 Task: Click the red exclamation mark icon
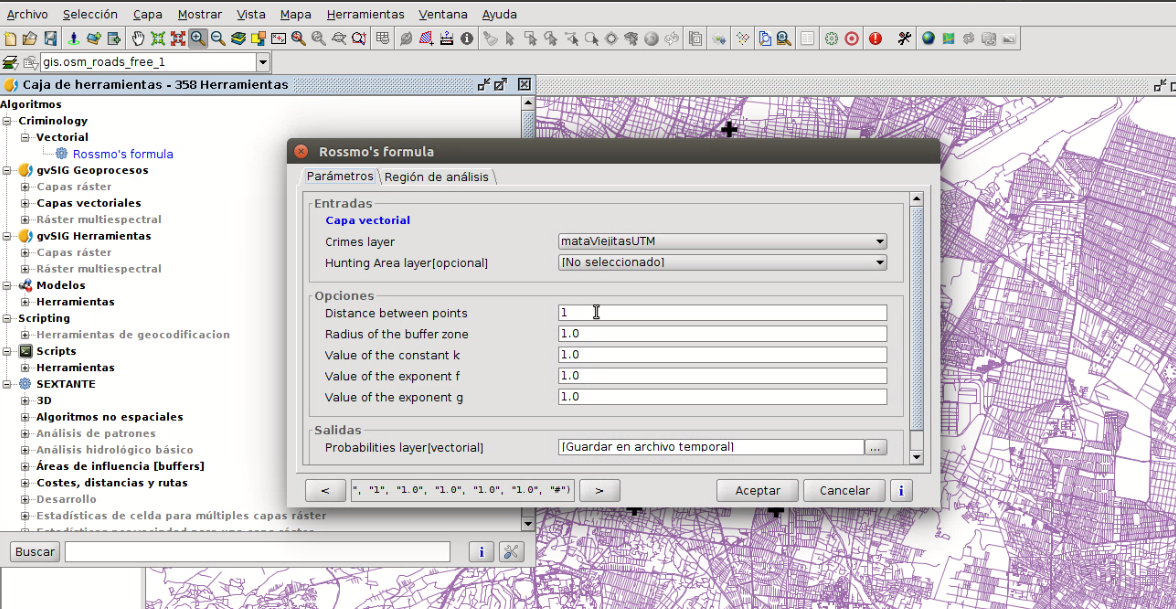[x=875, y=39]
